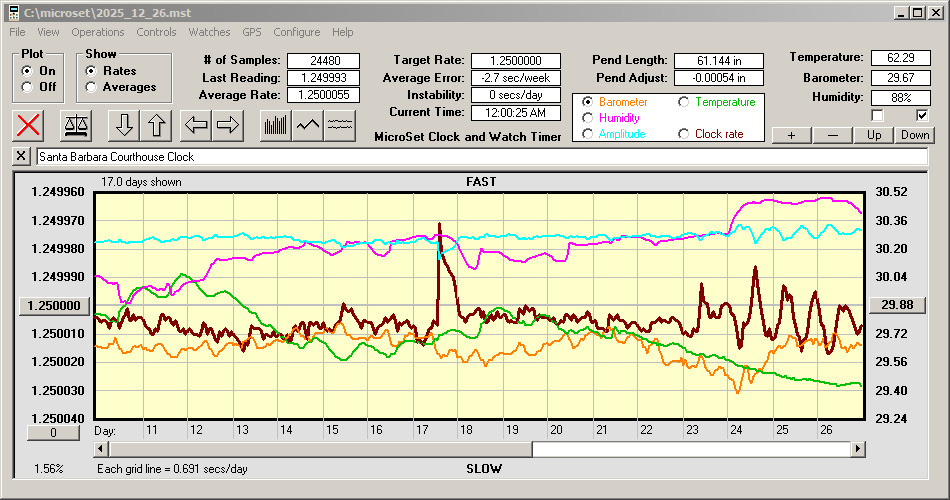Select the zigzag line plot style icon
This screenshot has height=500, width=950.
[x=308, y=125]
